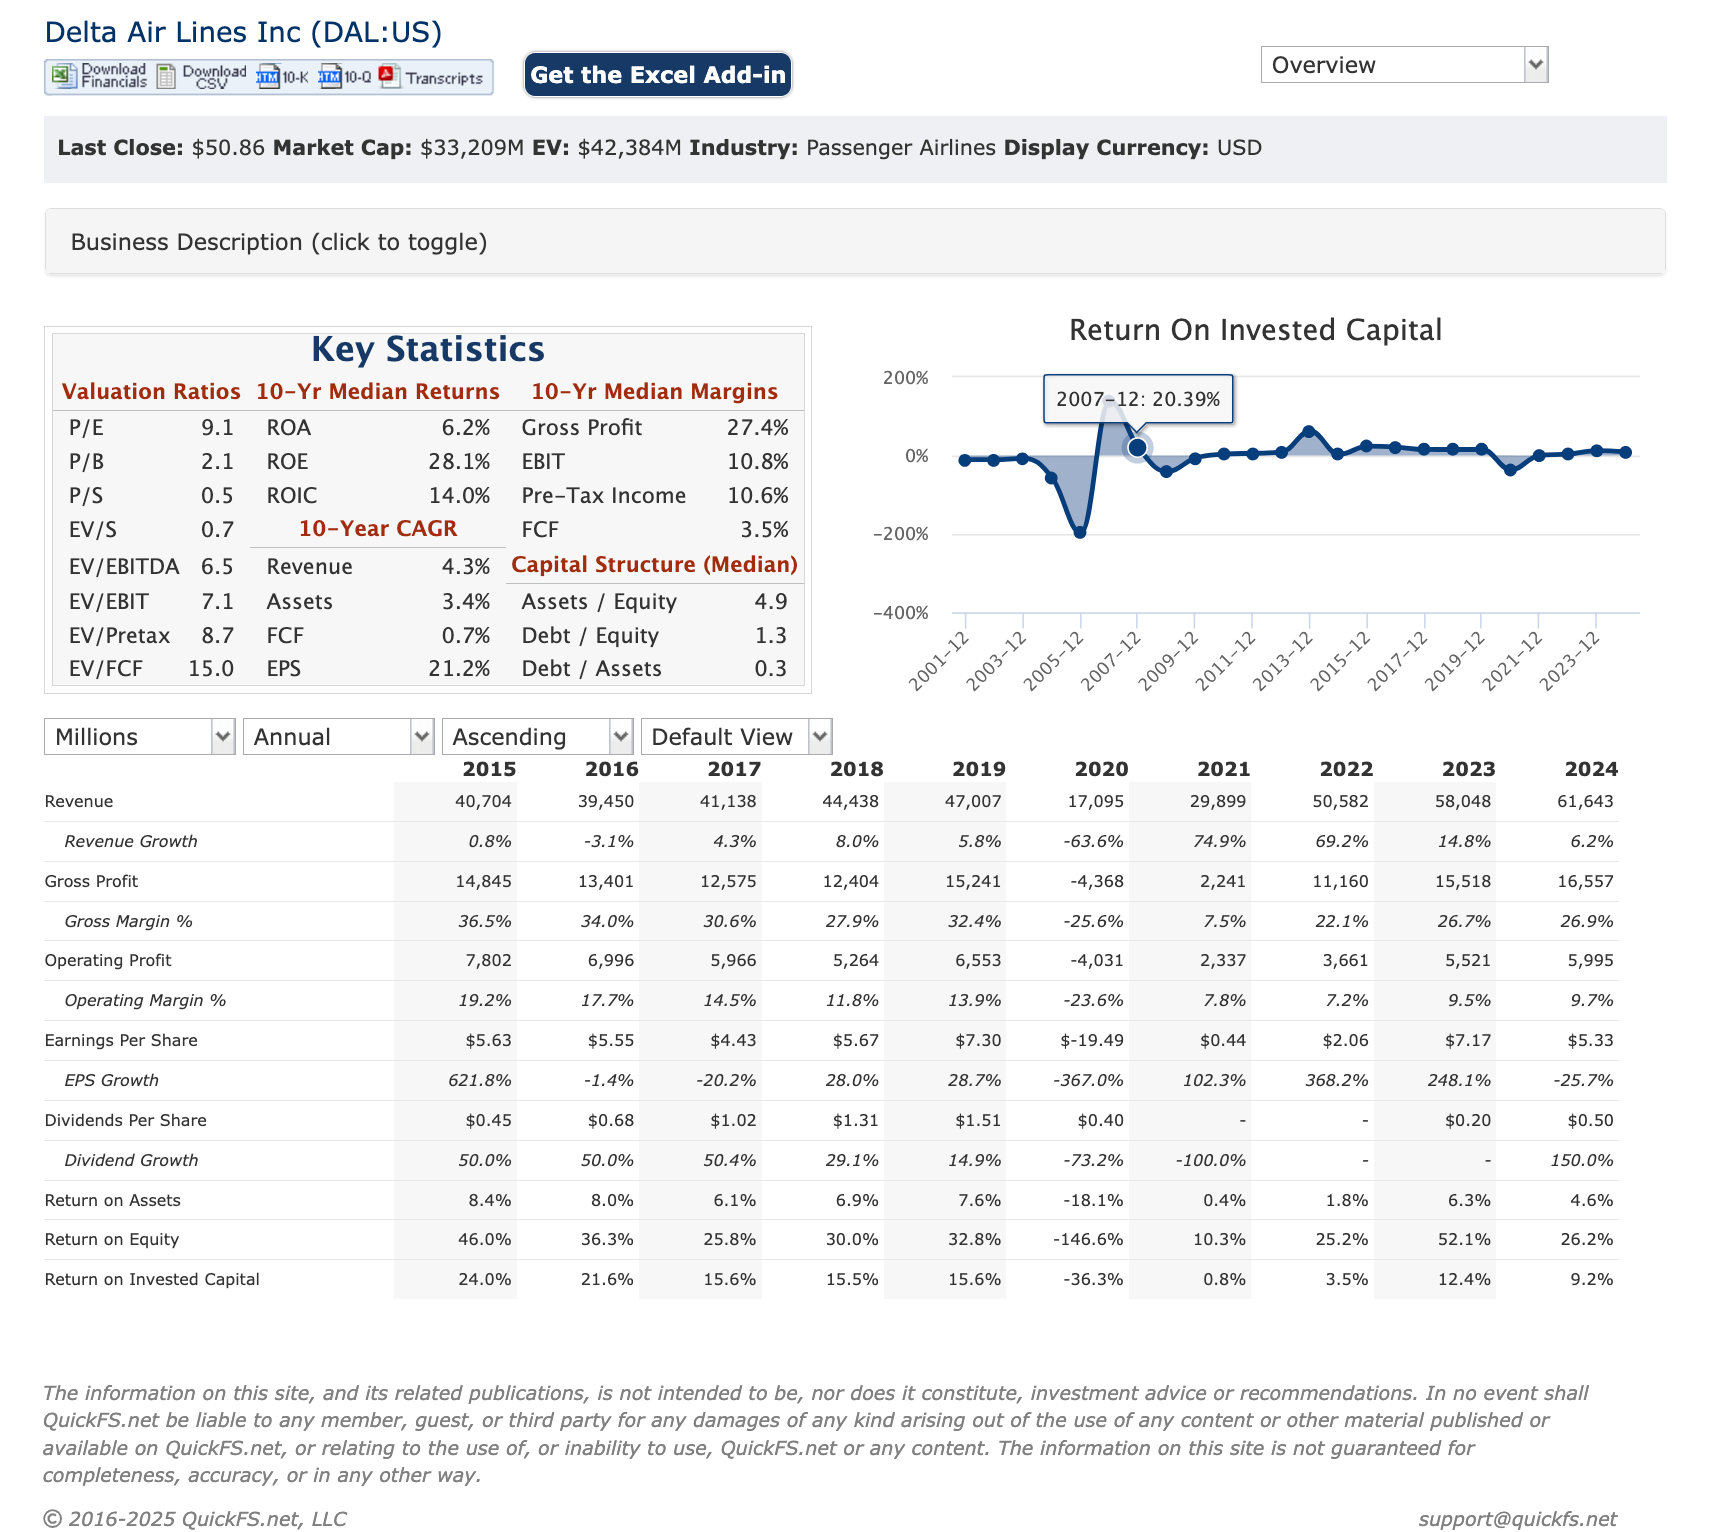Click the support@quickfs.net email link
This screenshot has height=1532, width=1728.
pyautogui.click(x=1517, y=1519)
